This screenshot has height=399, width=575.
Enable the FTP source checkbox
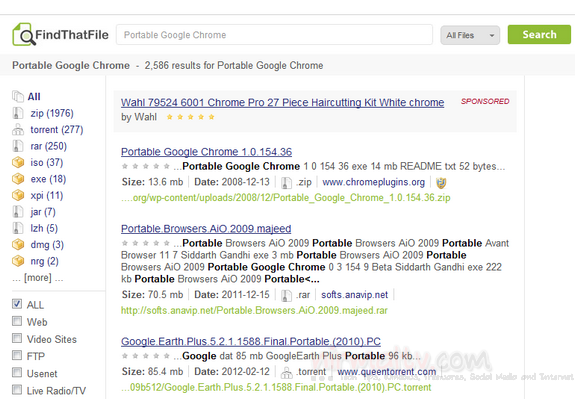[17, 355]
